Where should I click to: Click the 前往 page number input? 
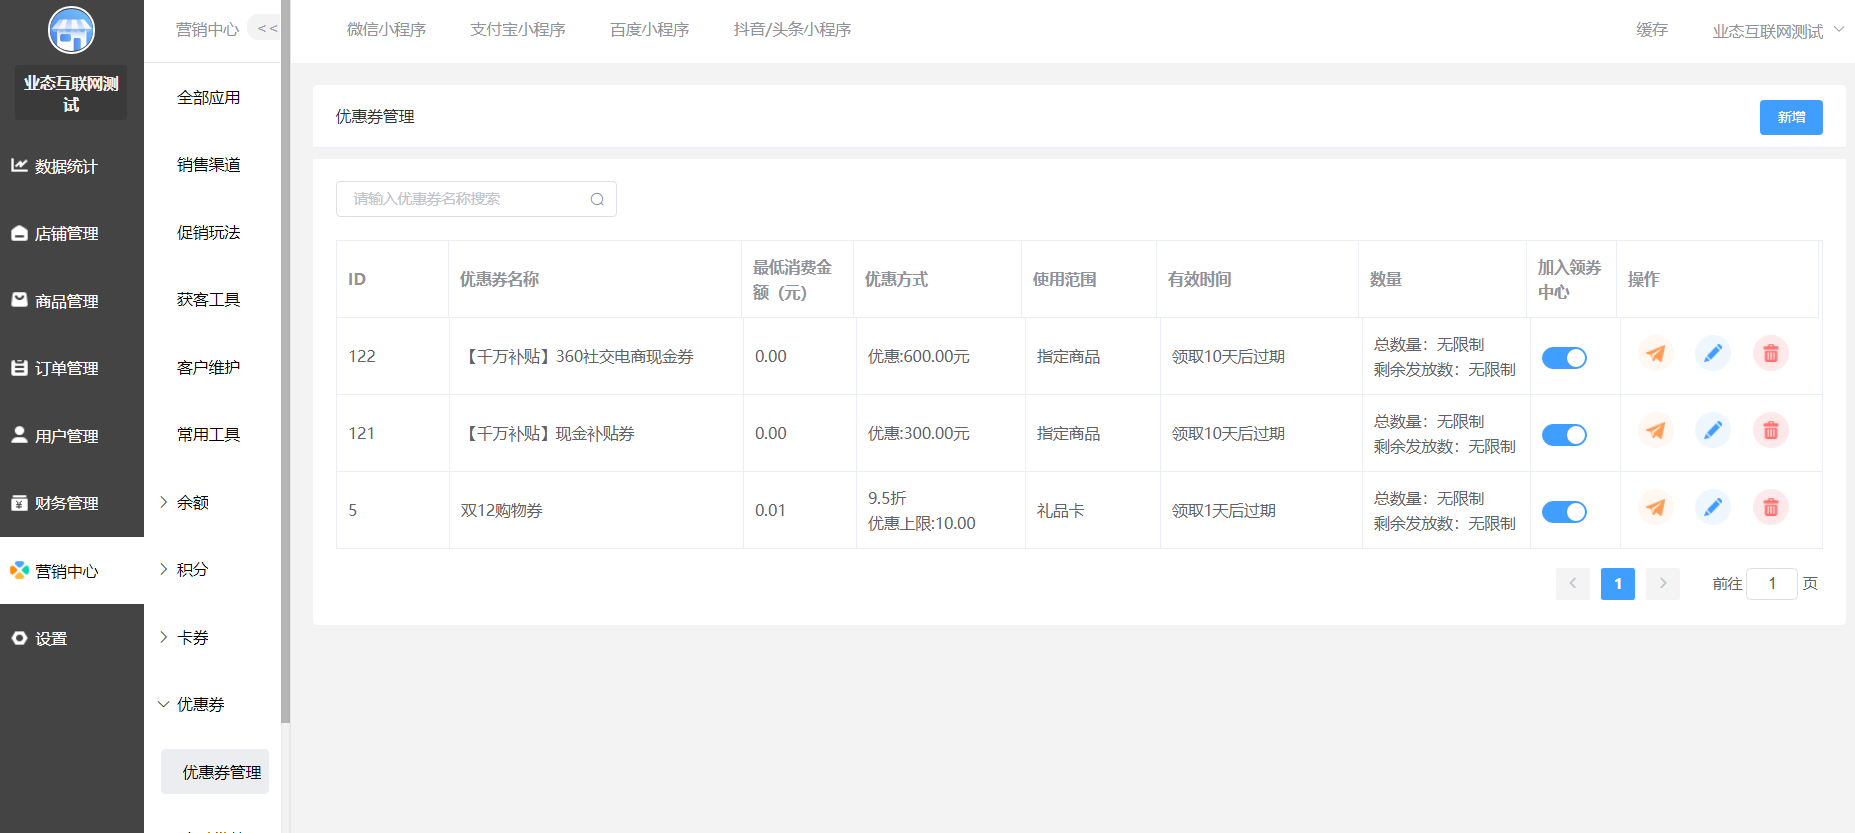click(x=1772, y=583)
